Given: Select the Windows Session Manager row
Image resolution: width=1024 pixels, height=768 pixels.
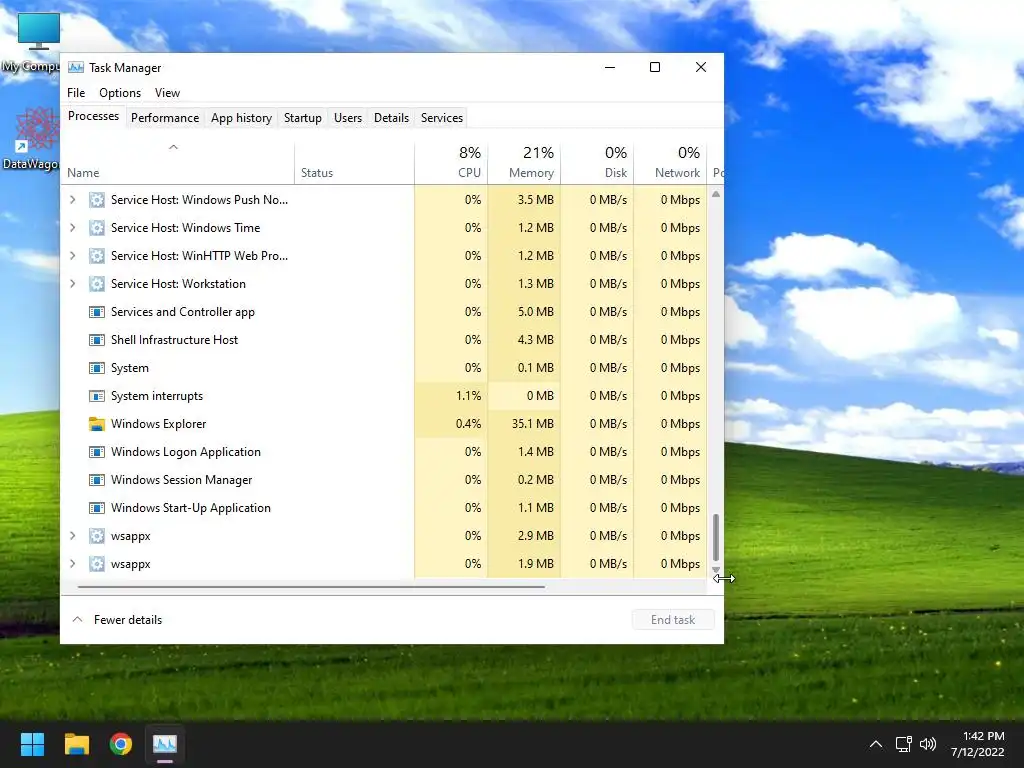Looking at the screenshot, I should (x=384, y=480).
